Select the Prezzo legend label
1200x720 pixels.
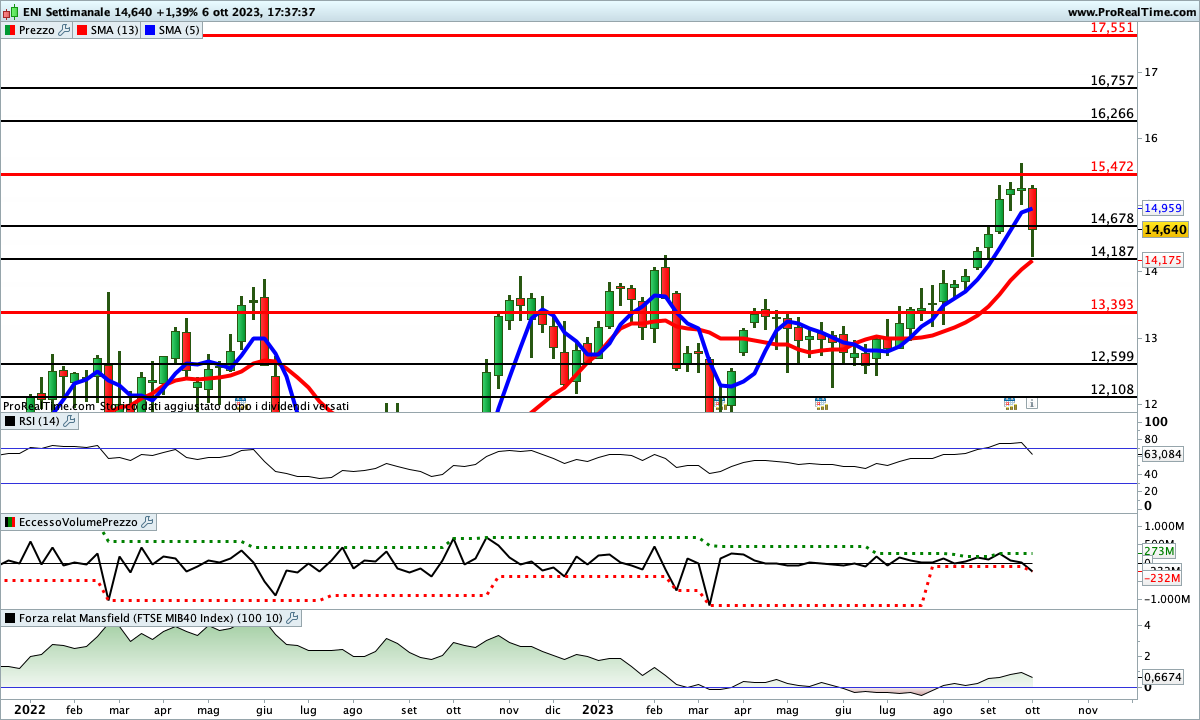pyautogui.click(x=37, y=30)
